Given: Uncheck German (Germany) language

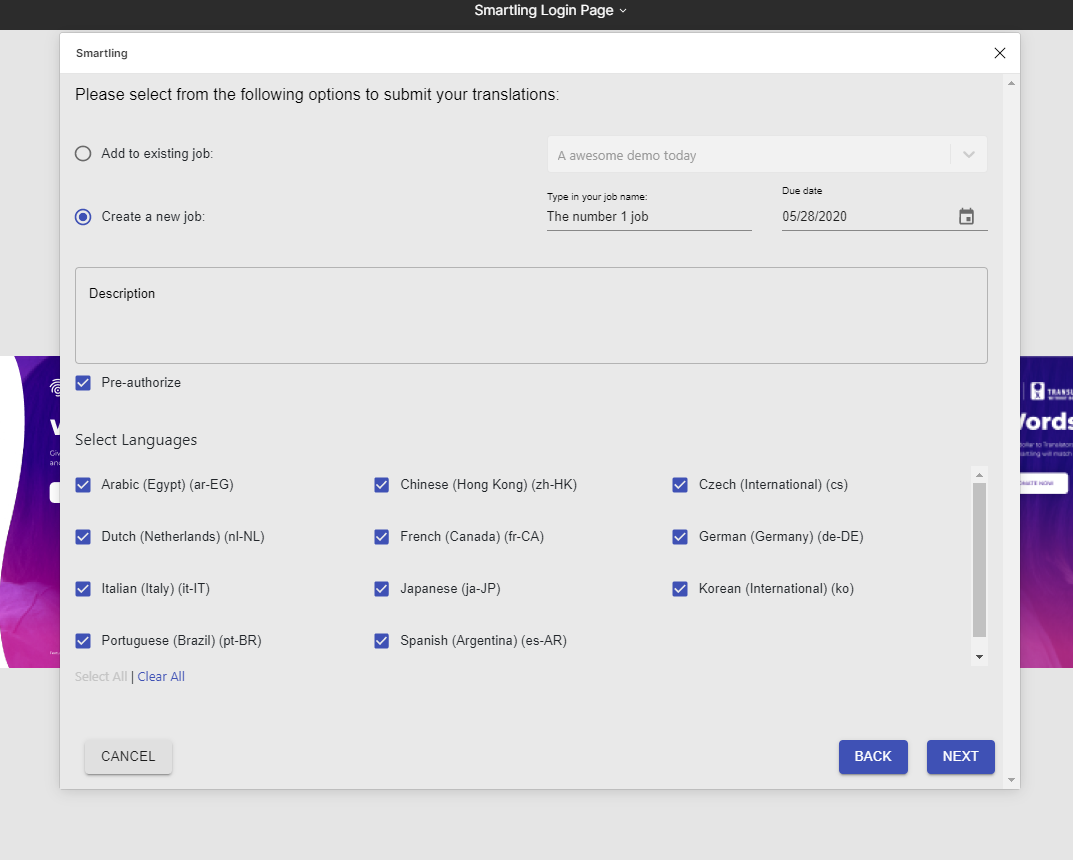Looking at the screenshot, I should pos(680,537).
